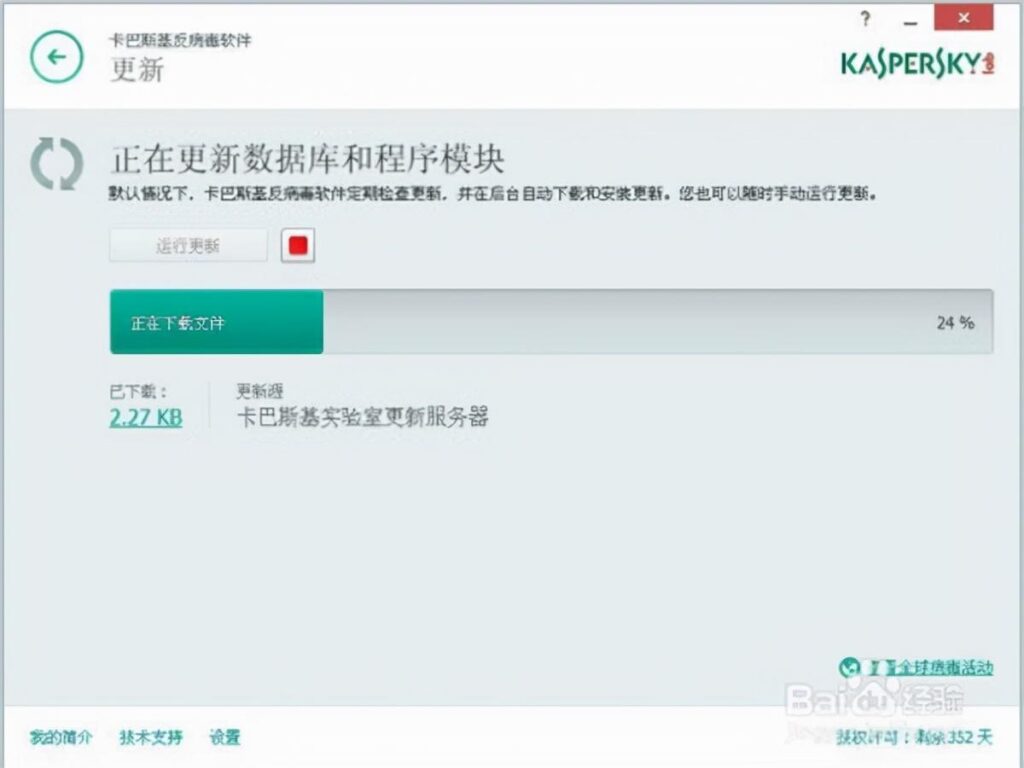Click the back arrow to return to main screen
Viewport: 1024px width, 768px height.
tap(56, 58)
